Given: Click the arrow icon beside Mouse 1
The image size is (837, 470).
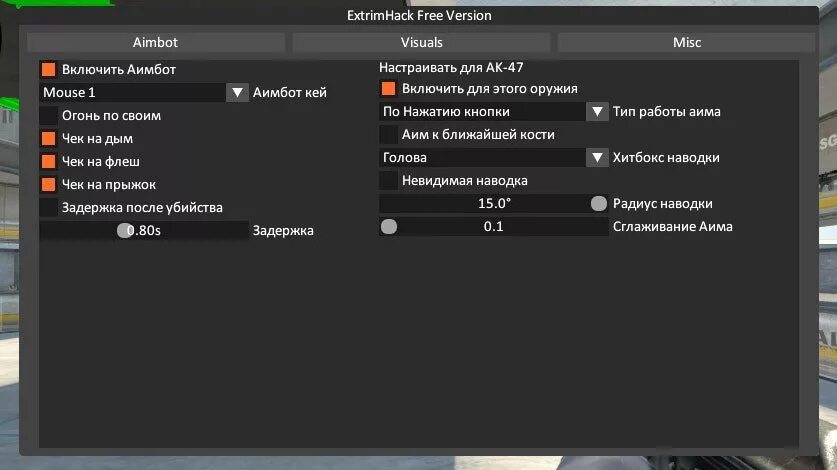Looking at the screenshot, I should 237,92.
